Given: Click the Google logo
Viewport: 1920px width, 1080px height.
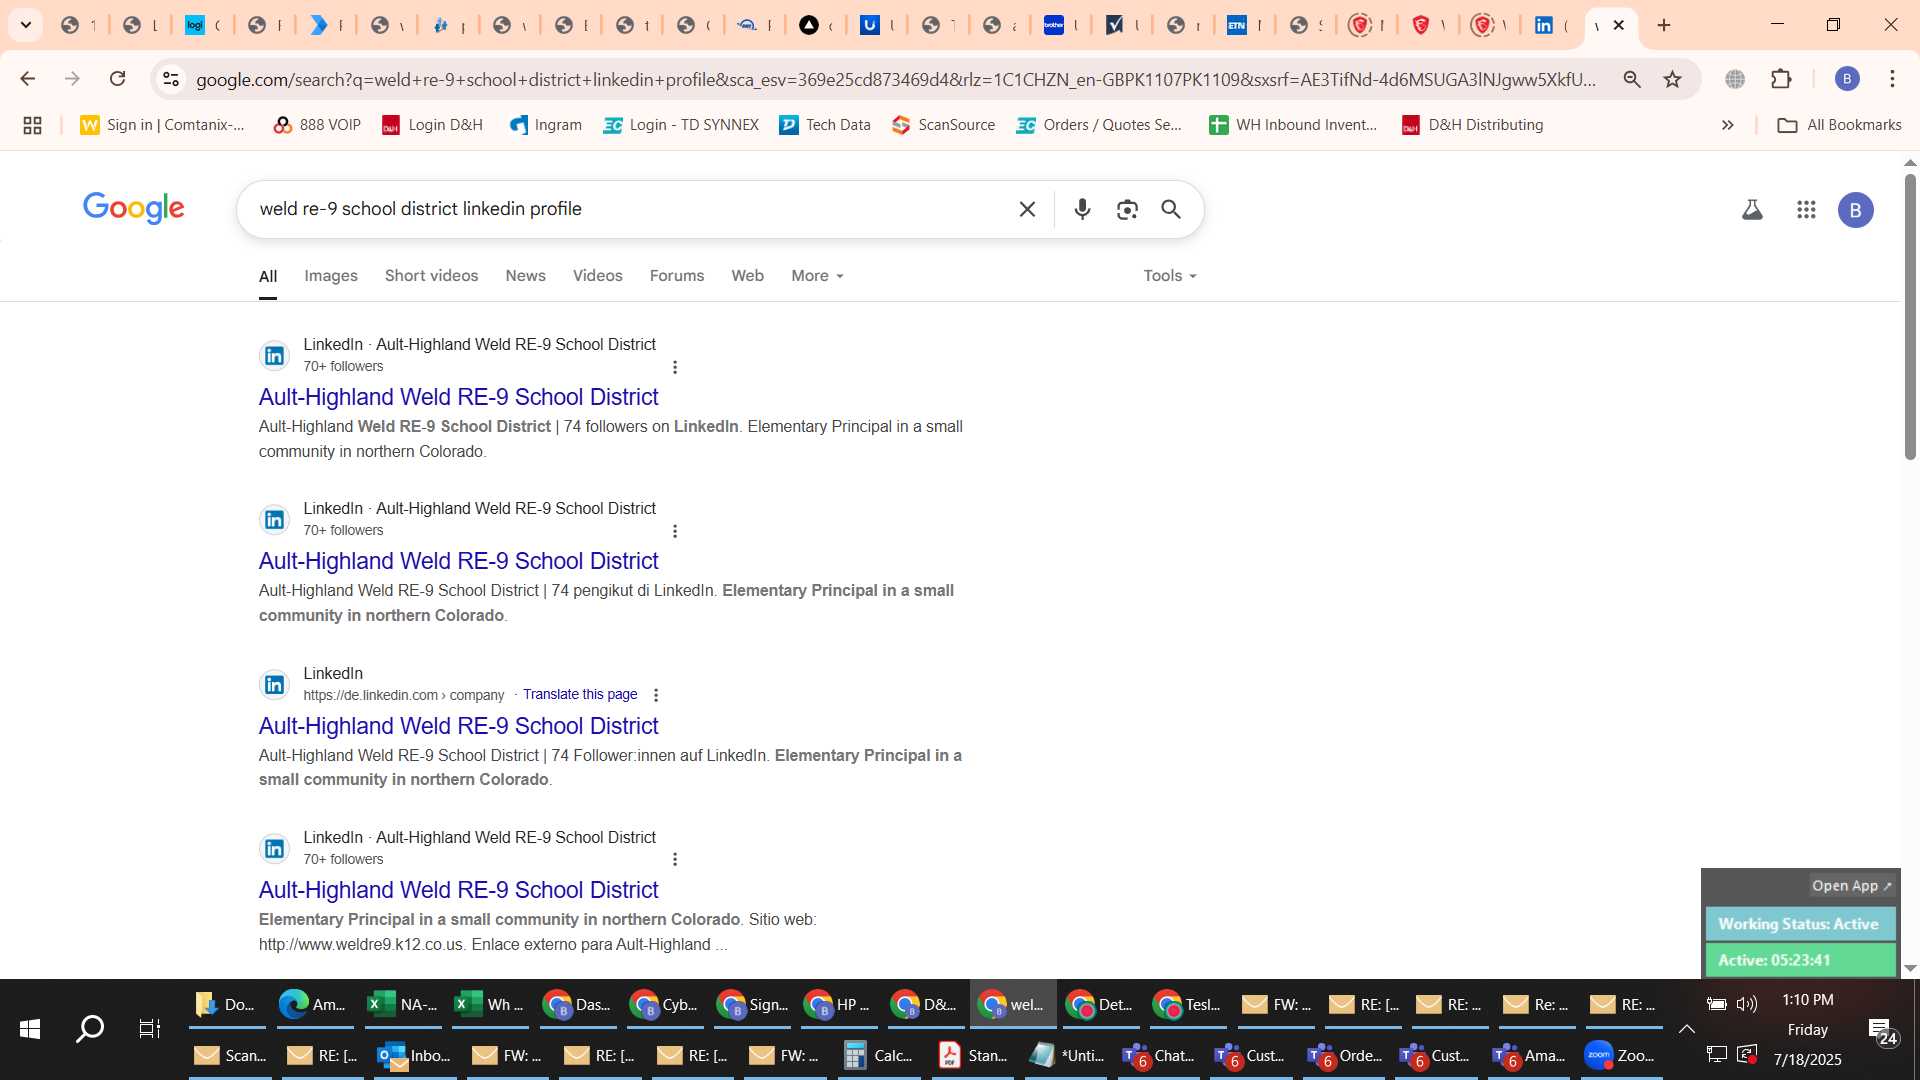Looking at the screenshot, I should 134,208.
